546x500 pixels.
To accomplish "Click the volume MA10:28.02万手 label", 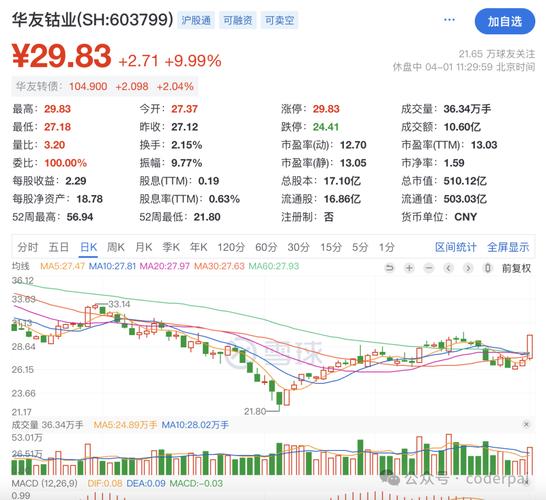I will point(195,425).
